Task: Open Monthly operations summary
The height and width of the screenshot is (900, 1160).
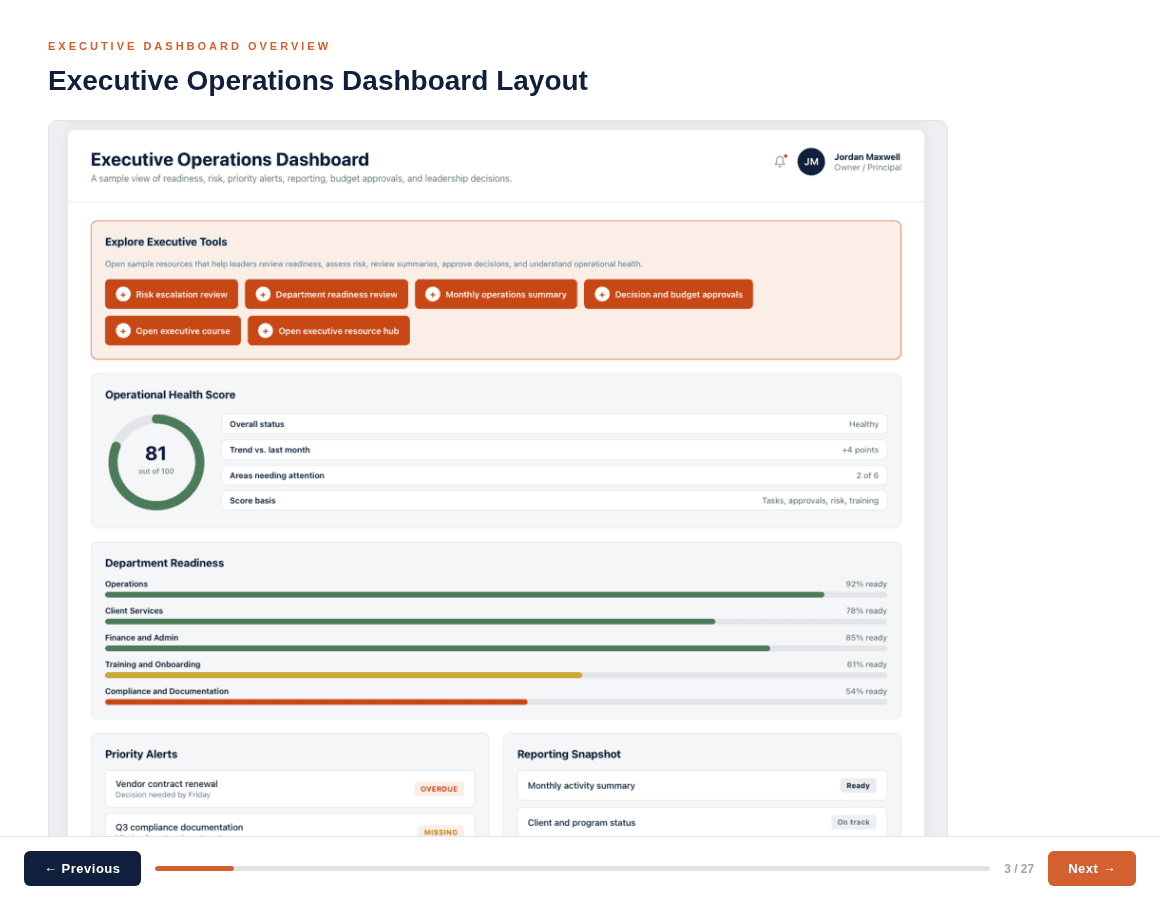Action: (496, 294)
